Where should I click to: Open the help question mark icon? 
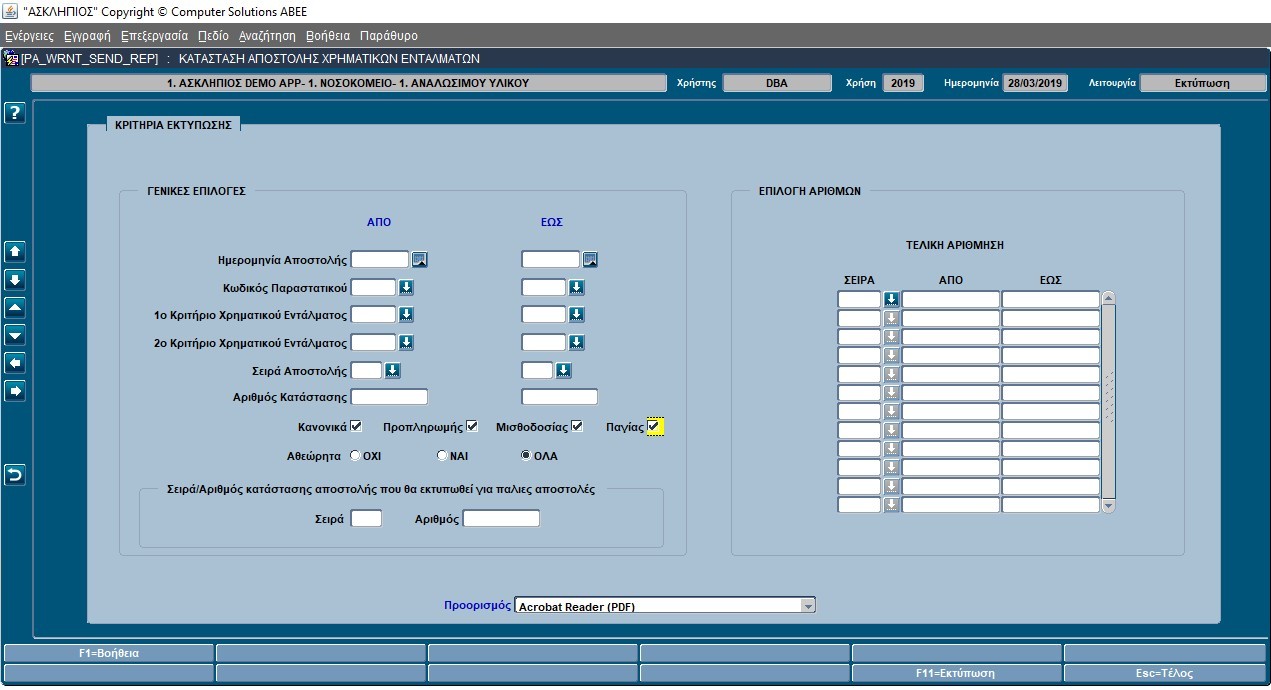(15, 113)
